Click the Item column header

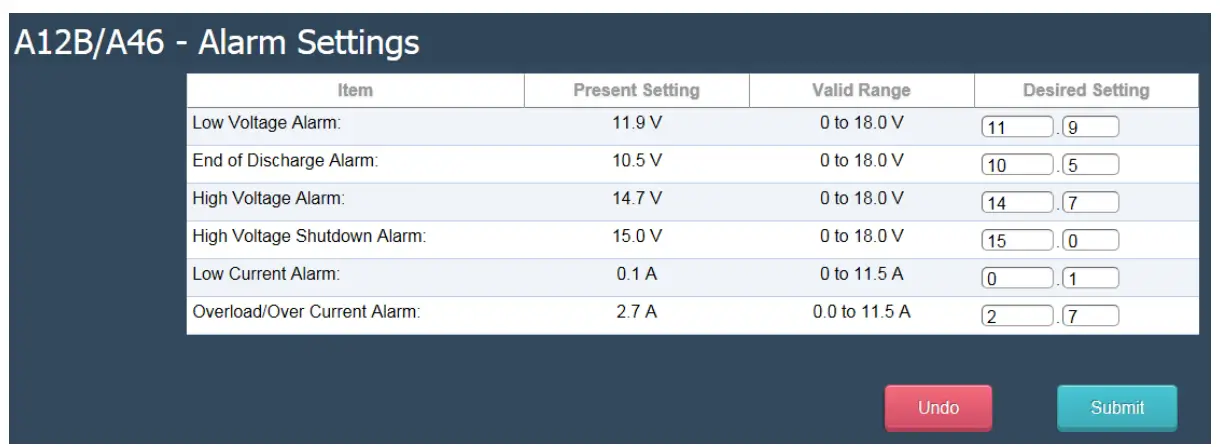pos(355,91)
